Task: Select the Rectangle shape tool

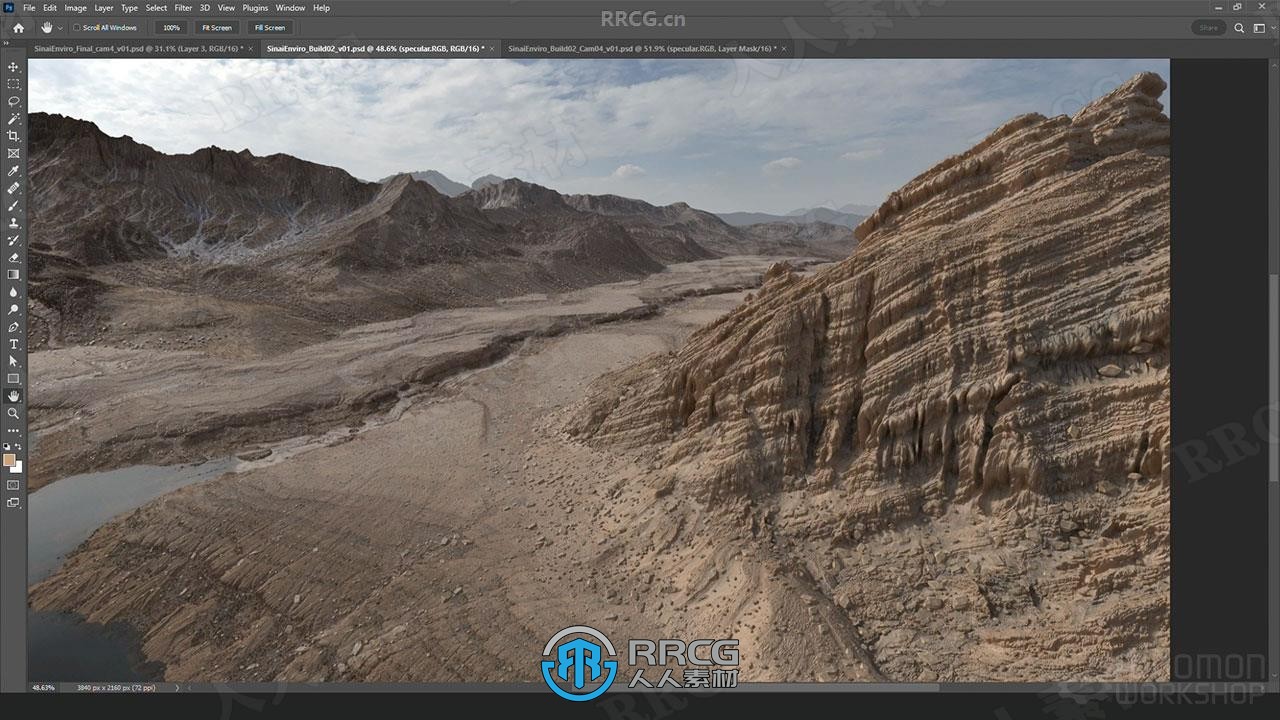Action: point(13,379)
